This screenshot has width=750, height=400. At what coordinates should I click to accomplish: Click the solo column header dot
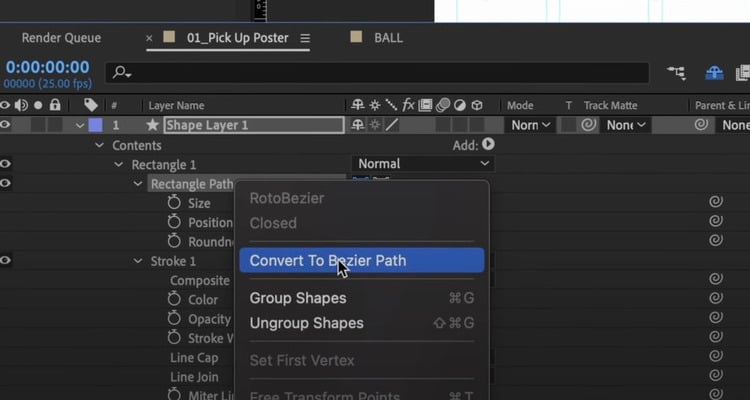[x=38, y=105]
